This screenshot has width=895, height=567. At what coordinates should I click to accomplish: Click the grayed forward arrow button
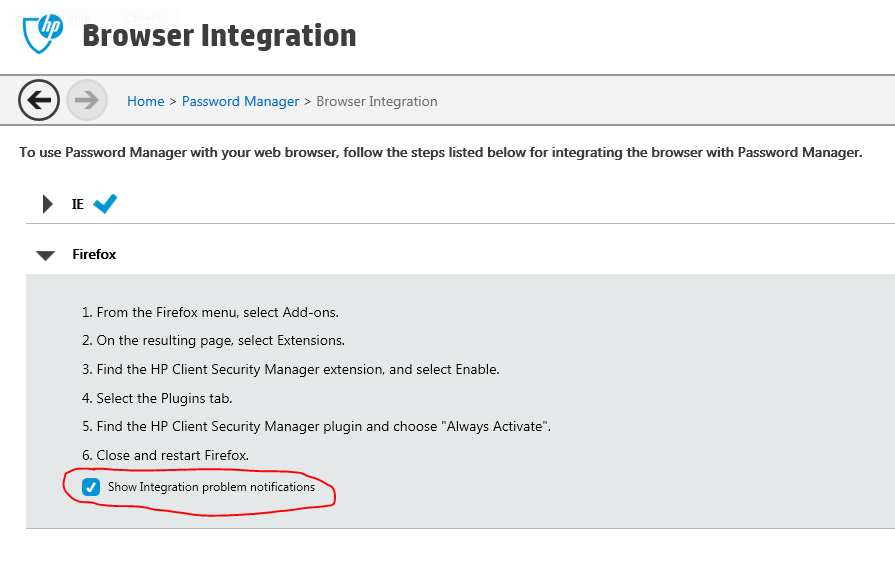pos(87,100)
